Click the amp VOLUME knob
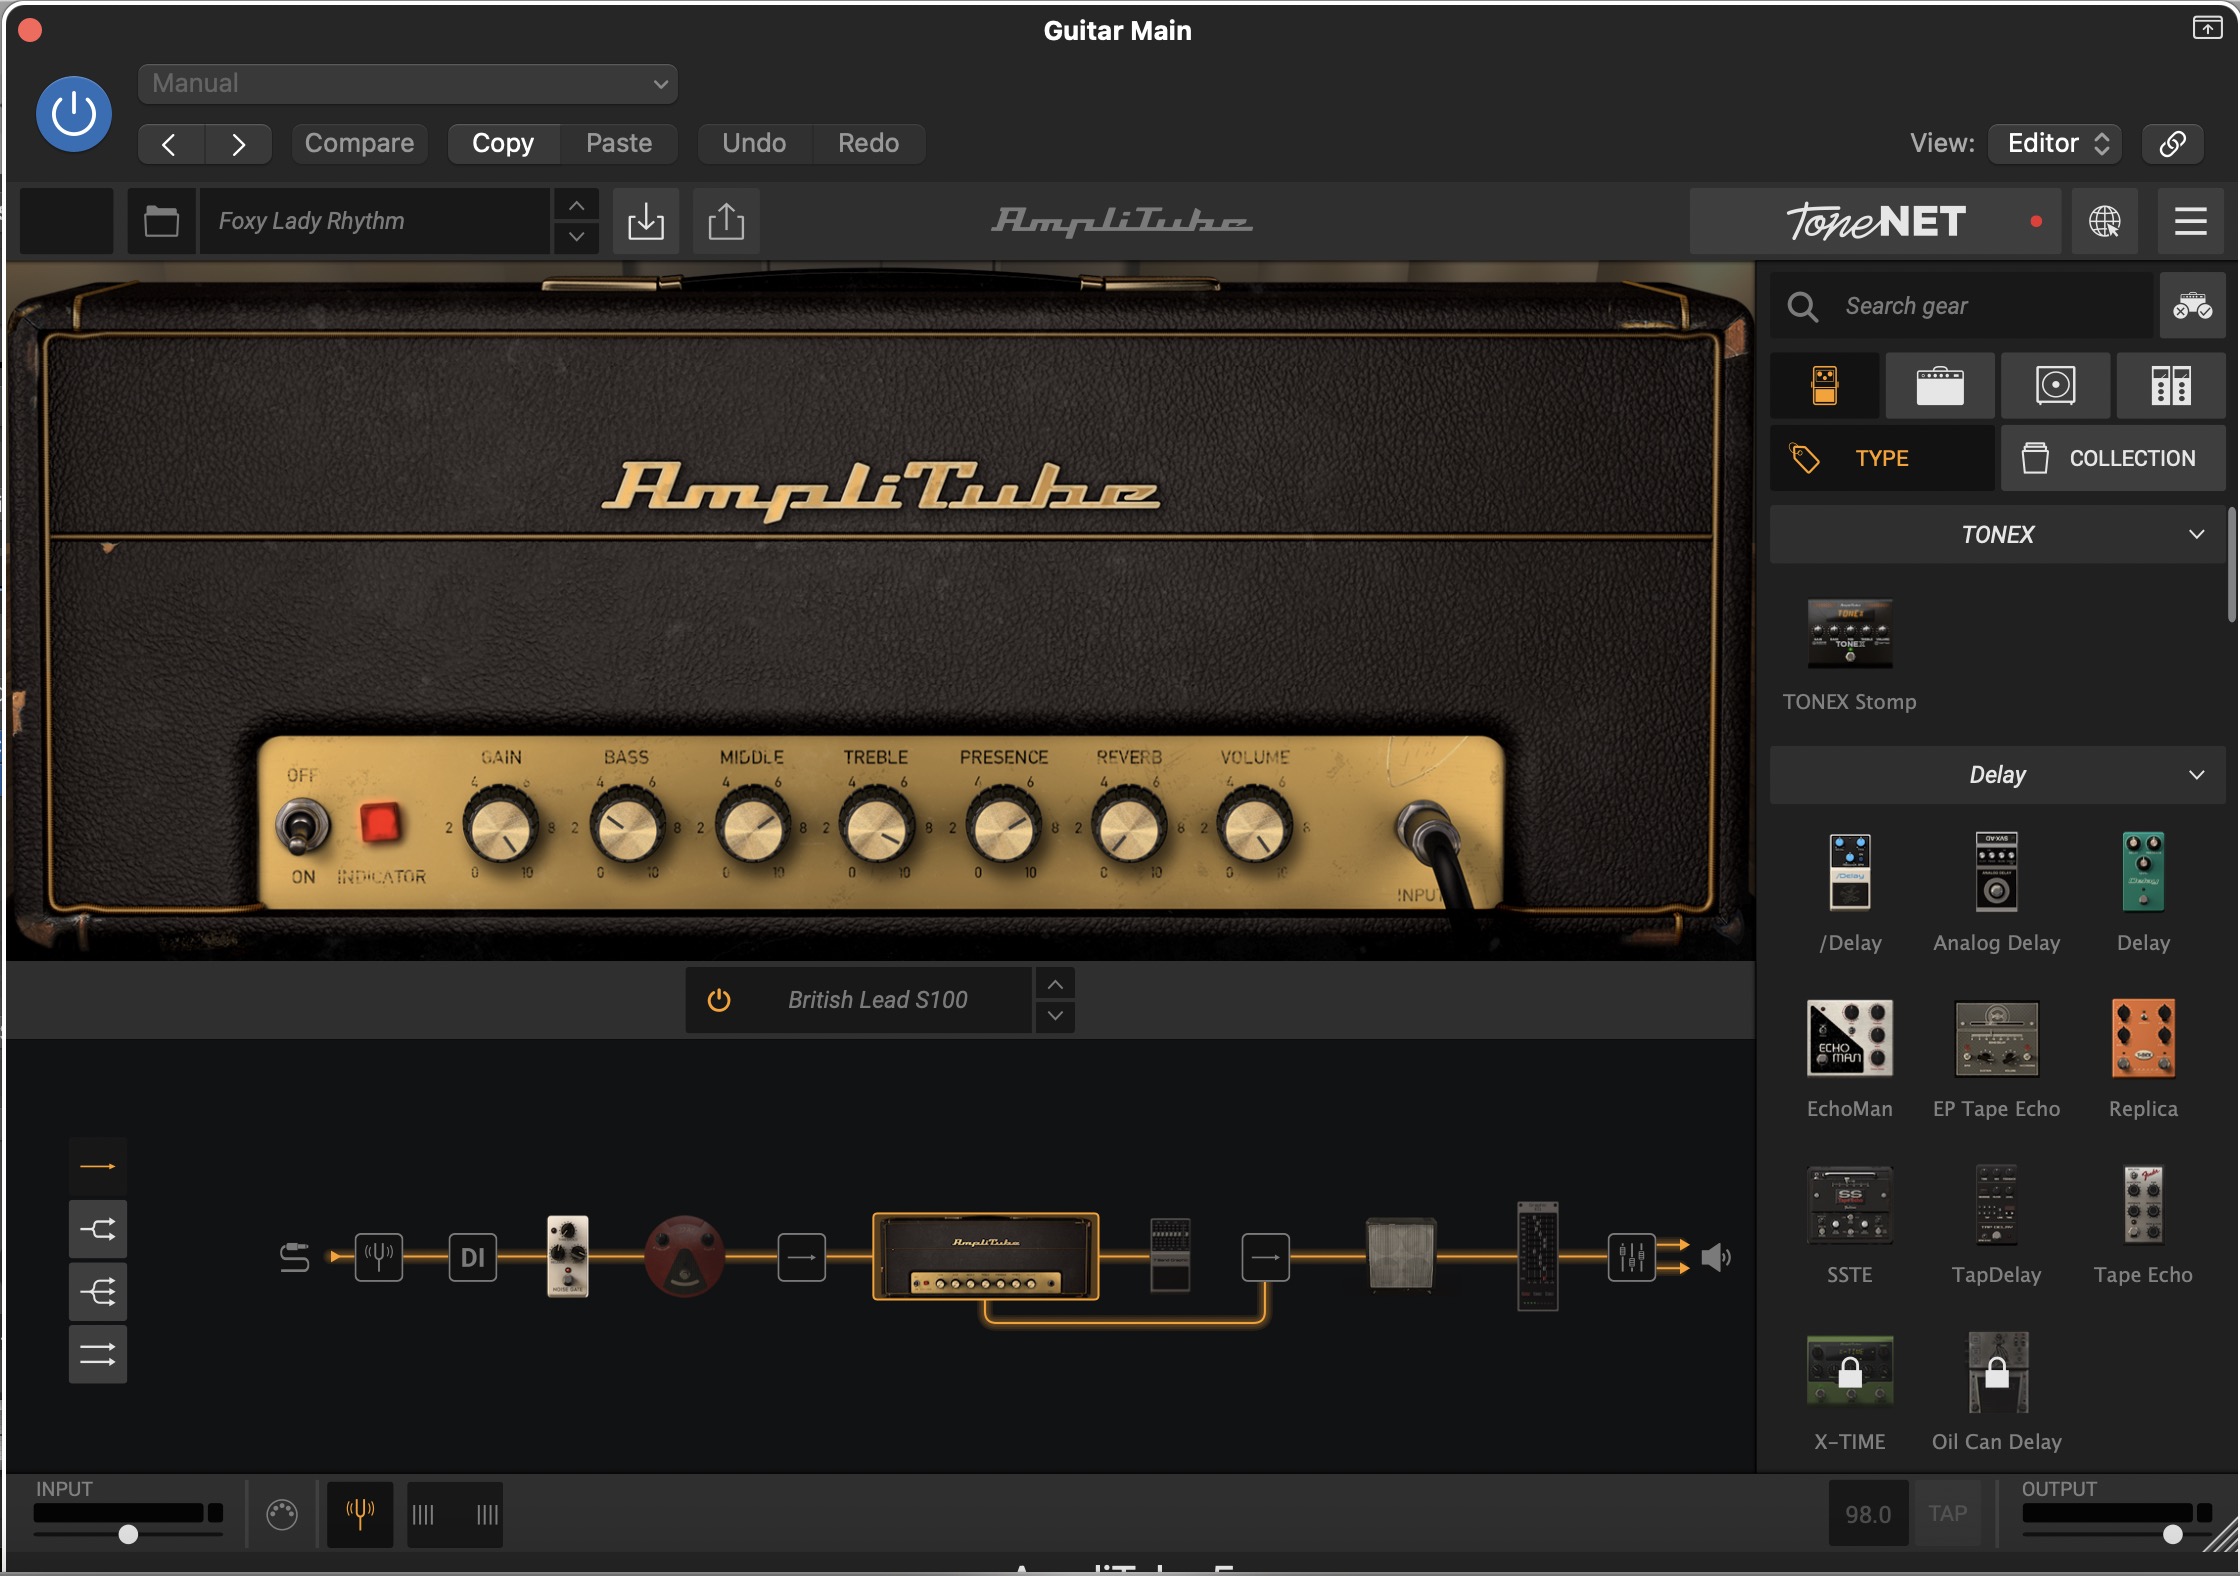Image resolution: width=2240 pixels, height=1576 pixels. click(x=1253, y=827)
